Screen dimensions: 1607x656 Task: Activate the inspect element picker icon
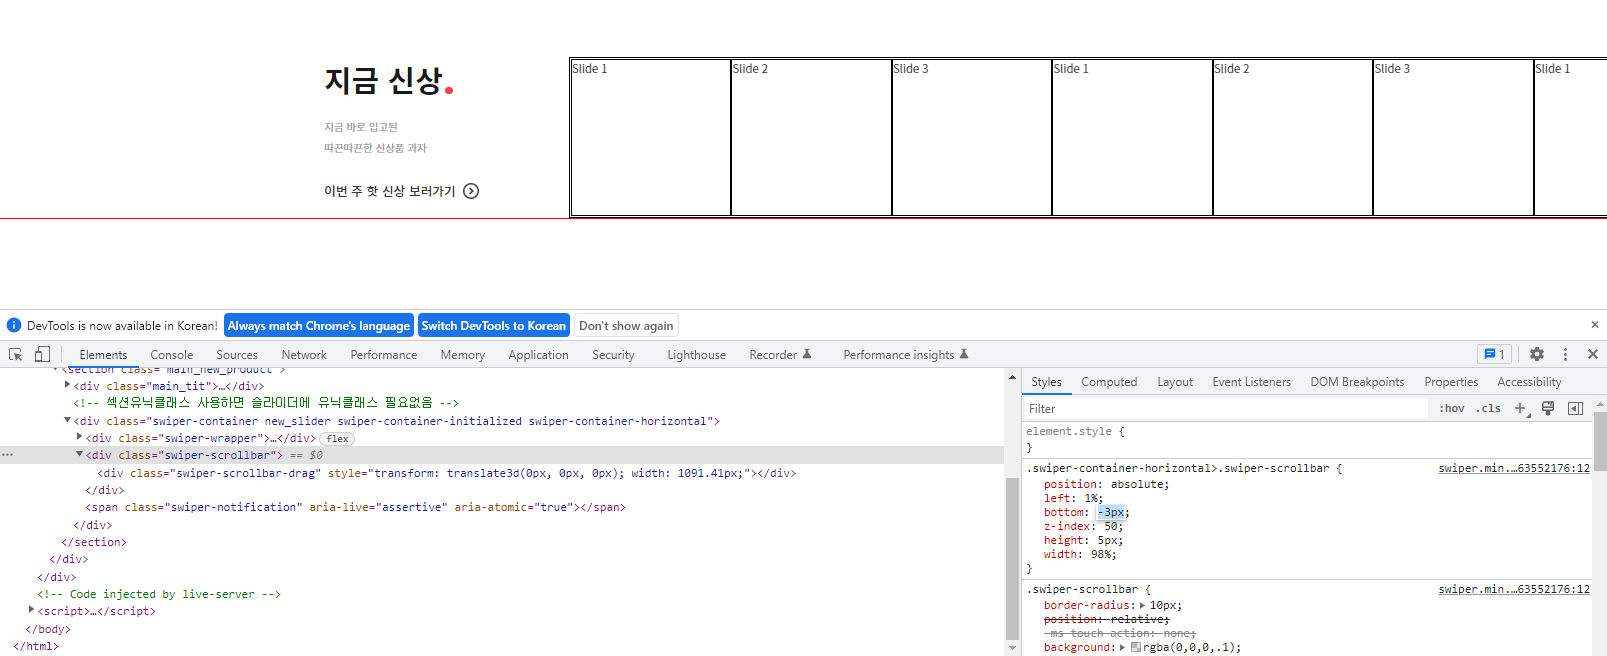pos(16,354)
